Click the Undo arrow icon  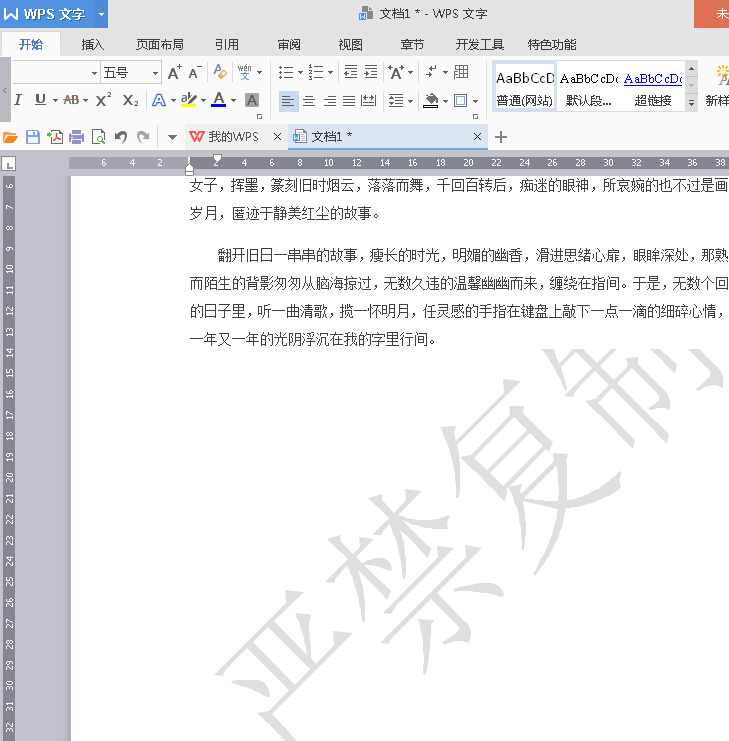121,137
